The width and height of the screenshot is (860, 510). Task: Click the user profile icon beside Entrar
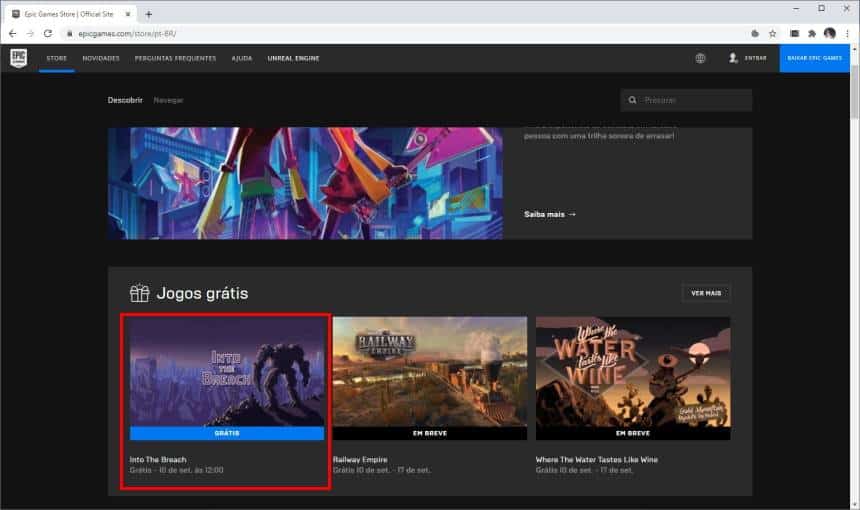(733, 58)
